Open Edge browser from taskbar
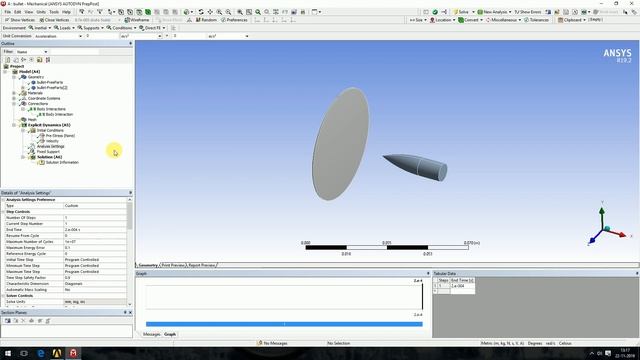Image resolution: width=640 pixels, height=360 pixels. [40, 353]
